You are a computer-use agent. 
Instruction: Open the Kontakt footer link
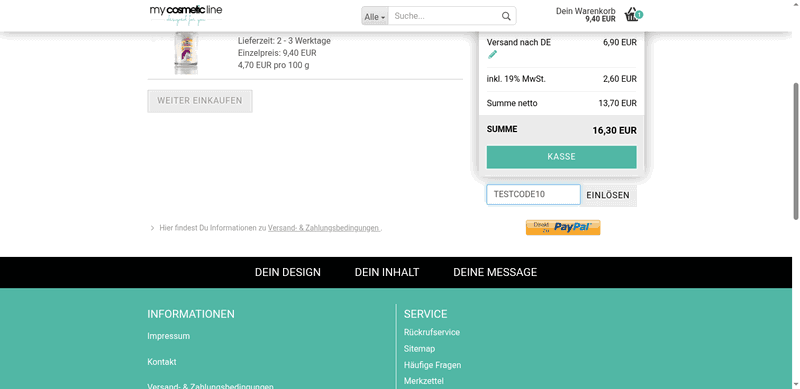pyautogui.click(x=162, y=361)
